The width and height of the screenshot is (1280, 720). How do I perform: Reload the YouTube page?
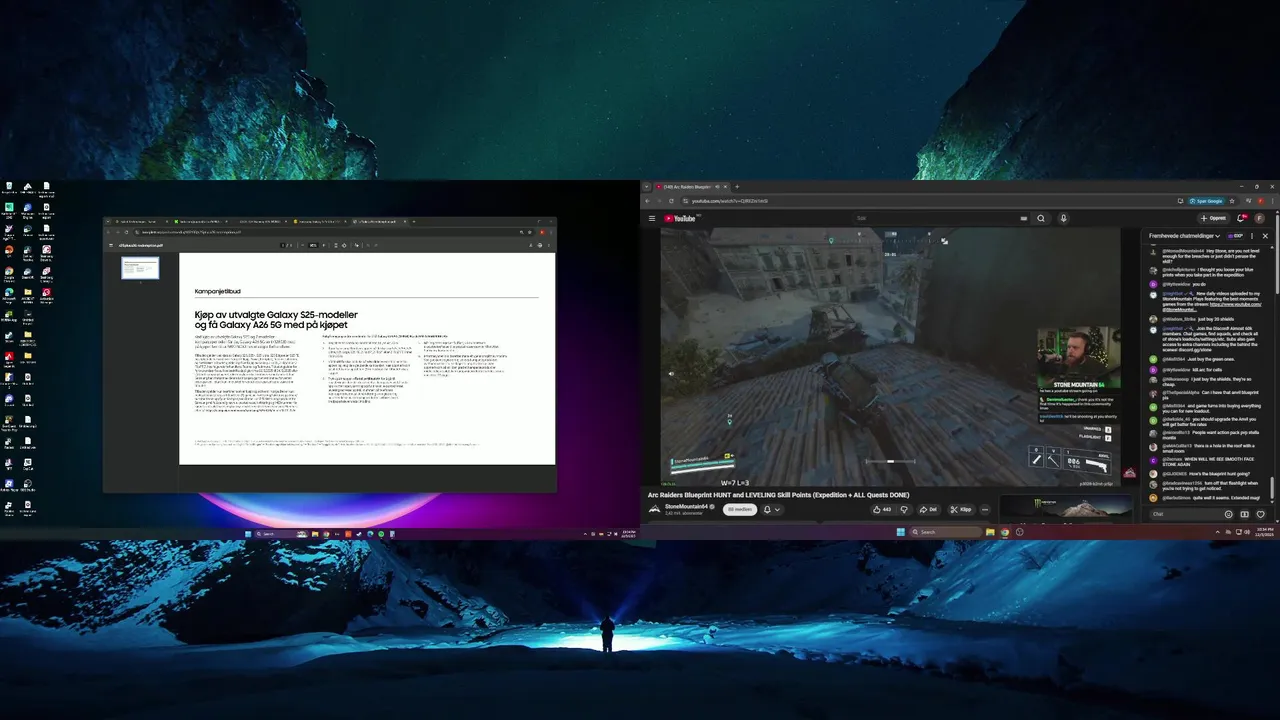click(x=671, y=201)
